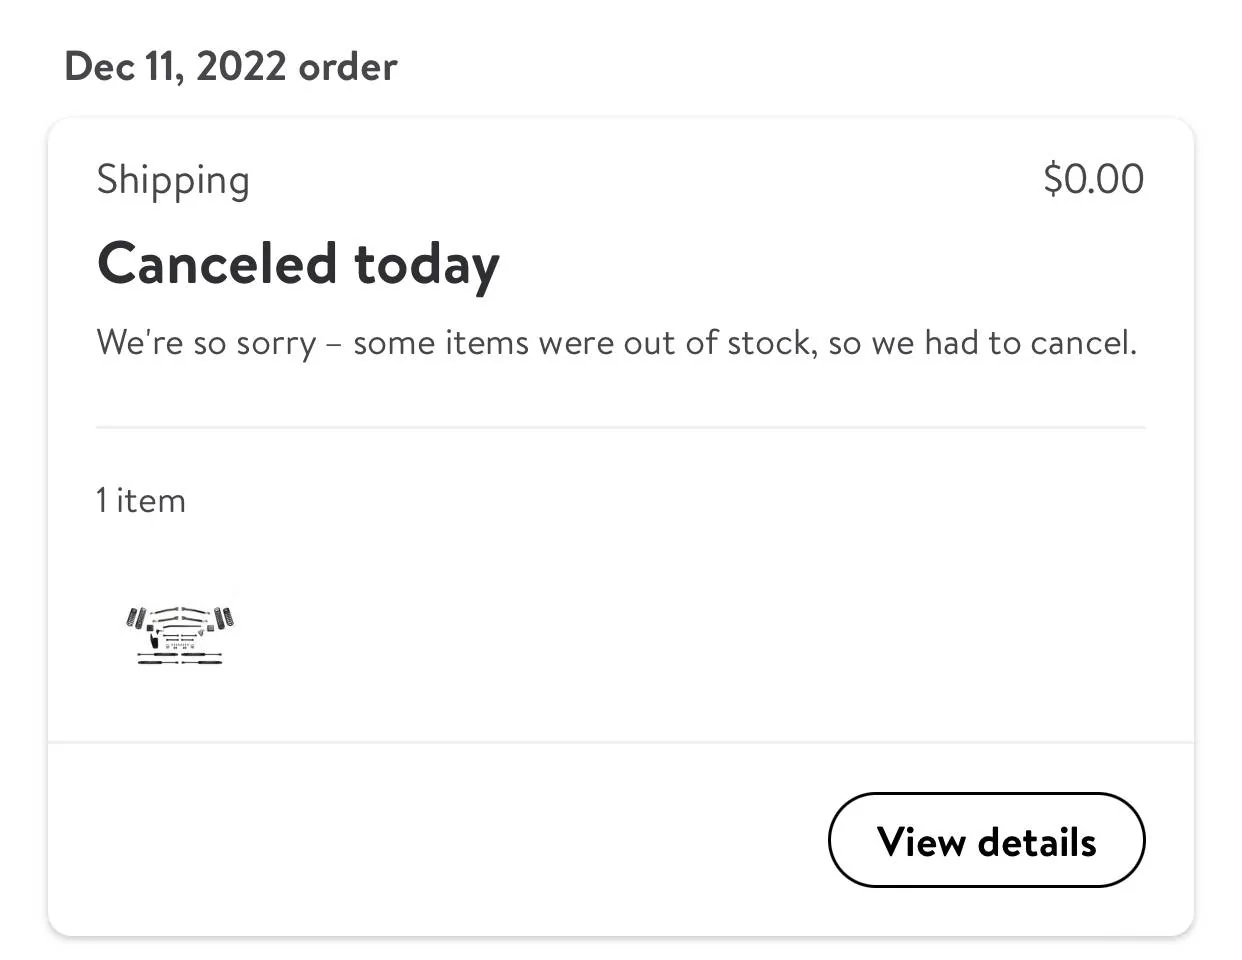Click the word 'Canceled' in the status
This screenshot has width=1242, height=960.
(217, 263)
